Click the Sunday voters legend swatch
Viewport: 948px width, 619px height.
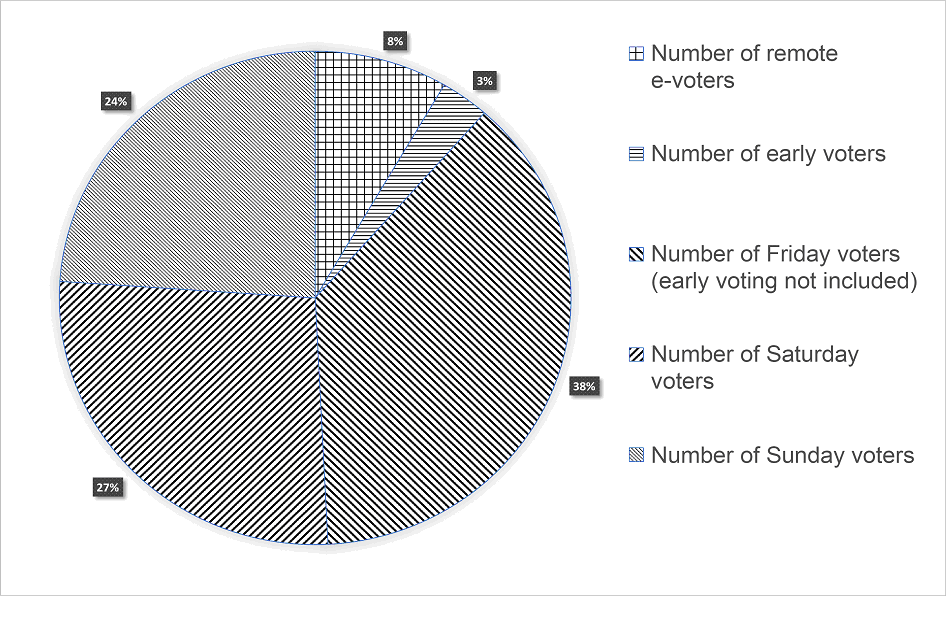637,456
